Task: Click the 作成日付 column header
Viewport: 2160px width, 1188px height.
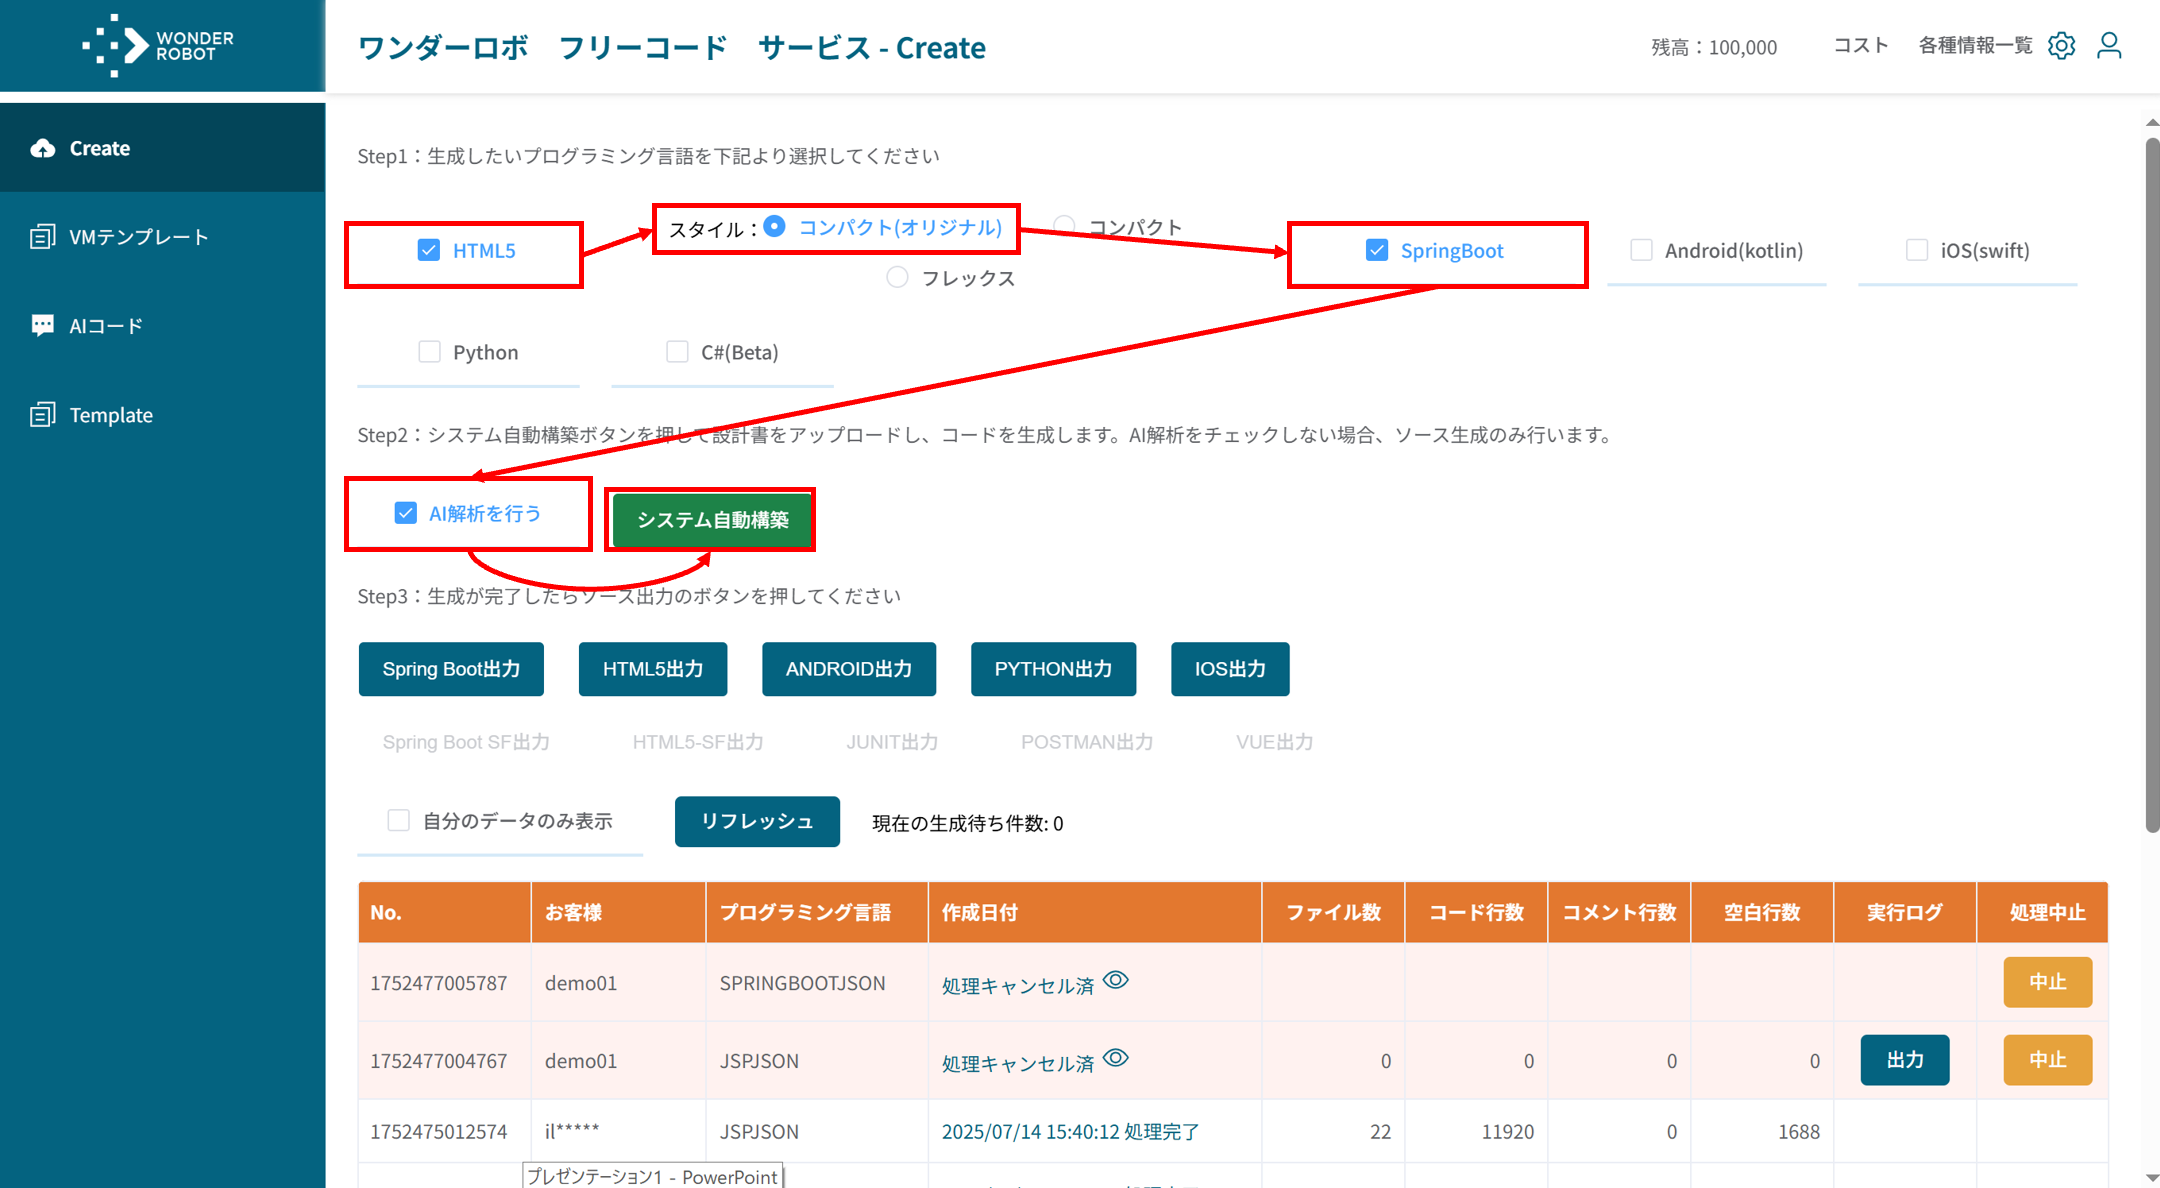Action: pyautogui.click(x=1095, y=912)
